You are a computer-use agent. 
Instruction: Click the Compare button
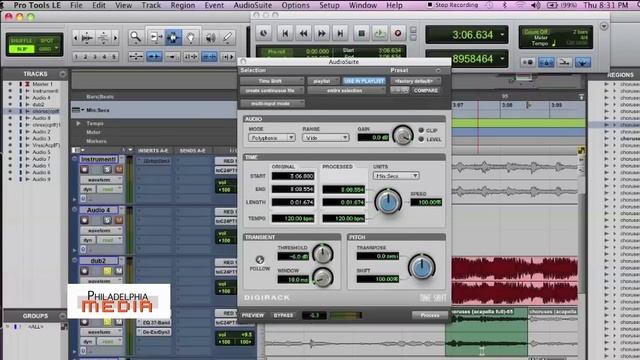(425, 91)
